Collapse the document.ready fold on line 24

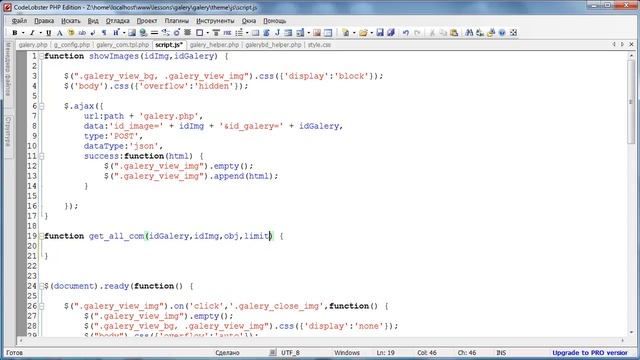click(41, 286)
